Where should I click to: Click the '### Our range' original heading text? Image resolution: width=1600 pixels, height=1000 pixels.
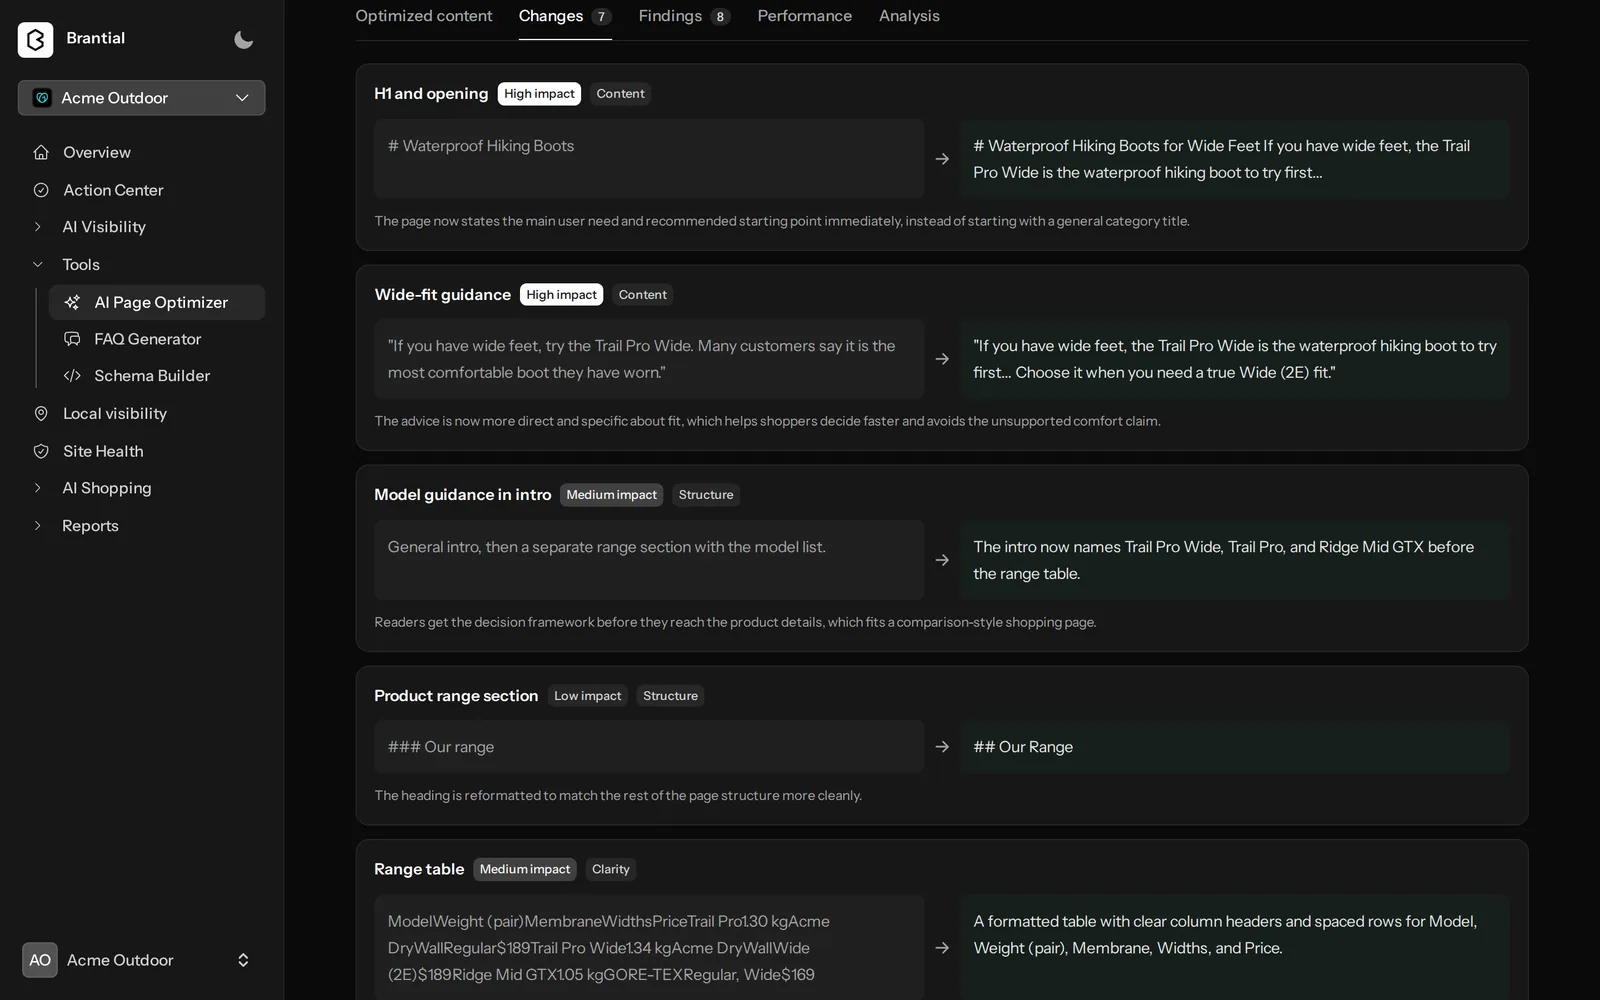[x=441, y=747]
